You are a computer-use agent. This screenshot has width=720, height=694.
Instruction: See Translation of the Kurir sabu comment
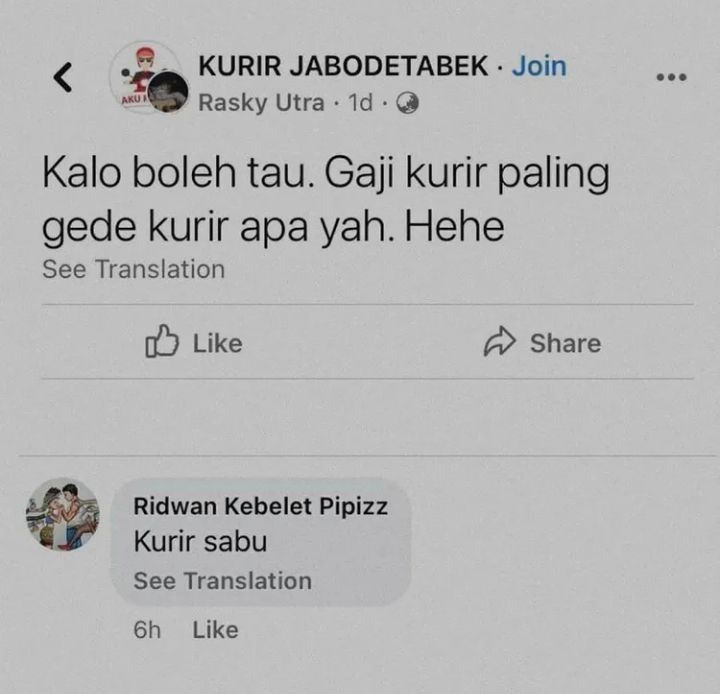tap(223, 581)
